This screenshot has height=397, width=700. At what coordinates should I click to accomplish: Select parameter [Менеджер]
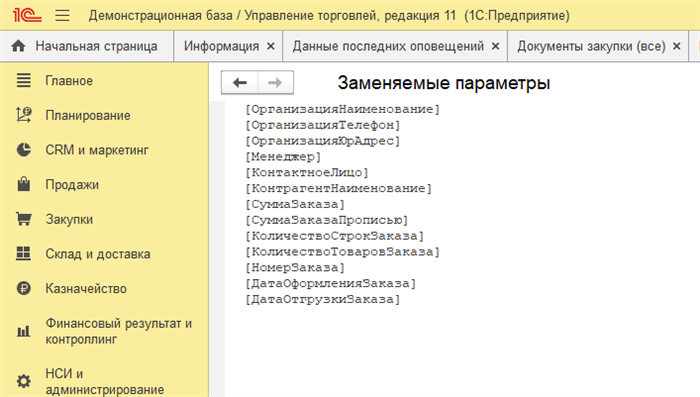[283, 157]
